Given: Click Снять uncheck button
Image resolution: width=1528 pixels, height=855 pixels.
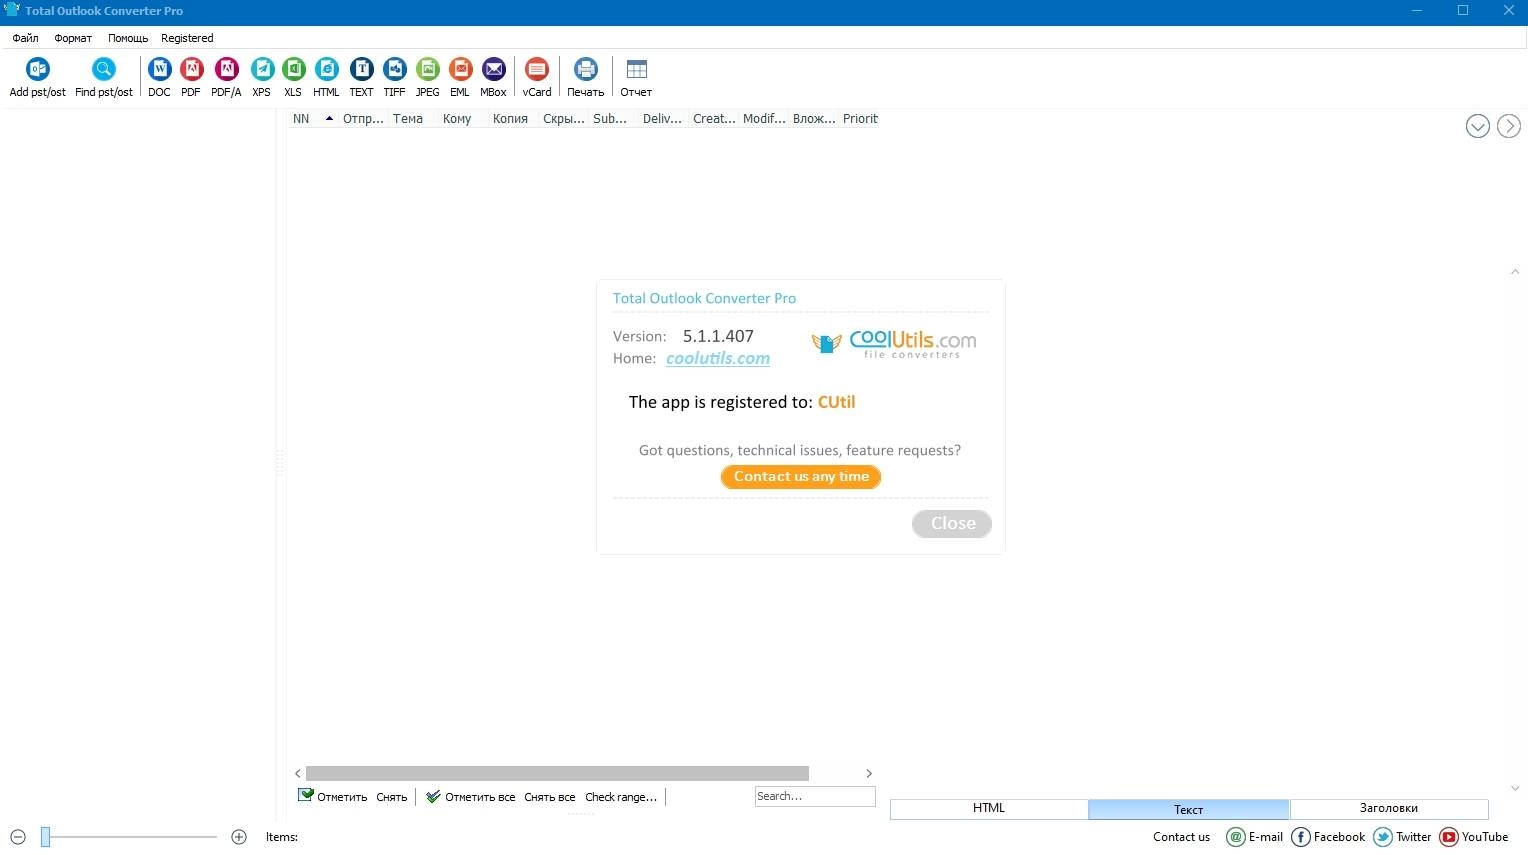Looking at the screenshot, I should pyautogui.click(x=392, y=797).
